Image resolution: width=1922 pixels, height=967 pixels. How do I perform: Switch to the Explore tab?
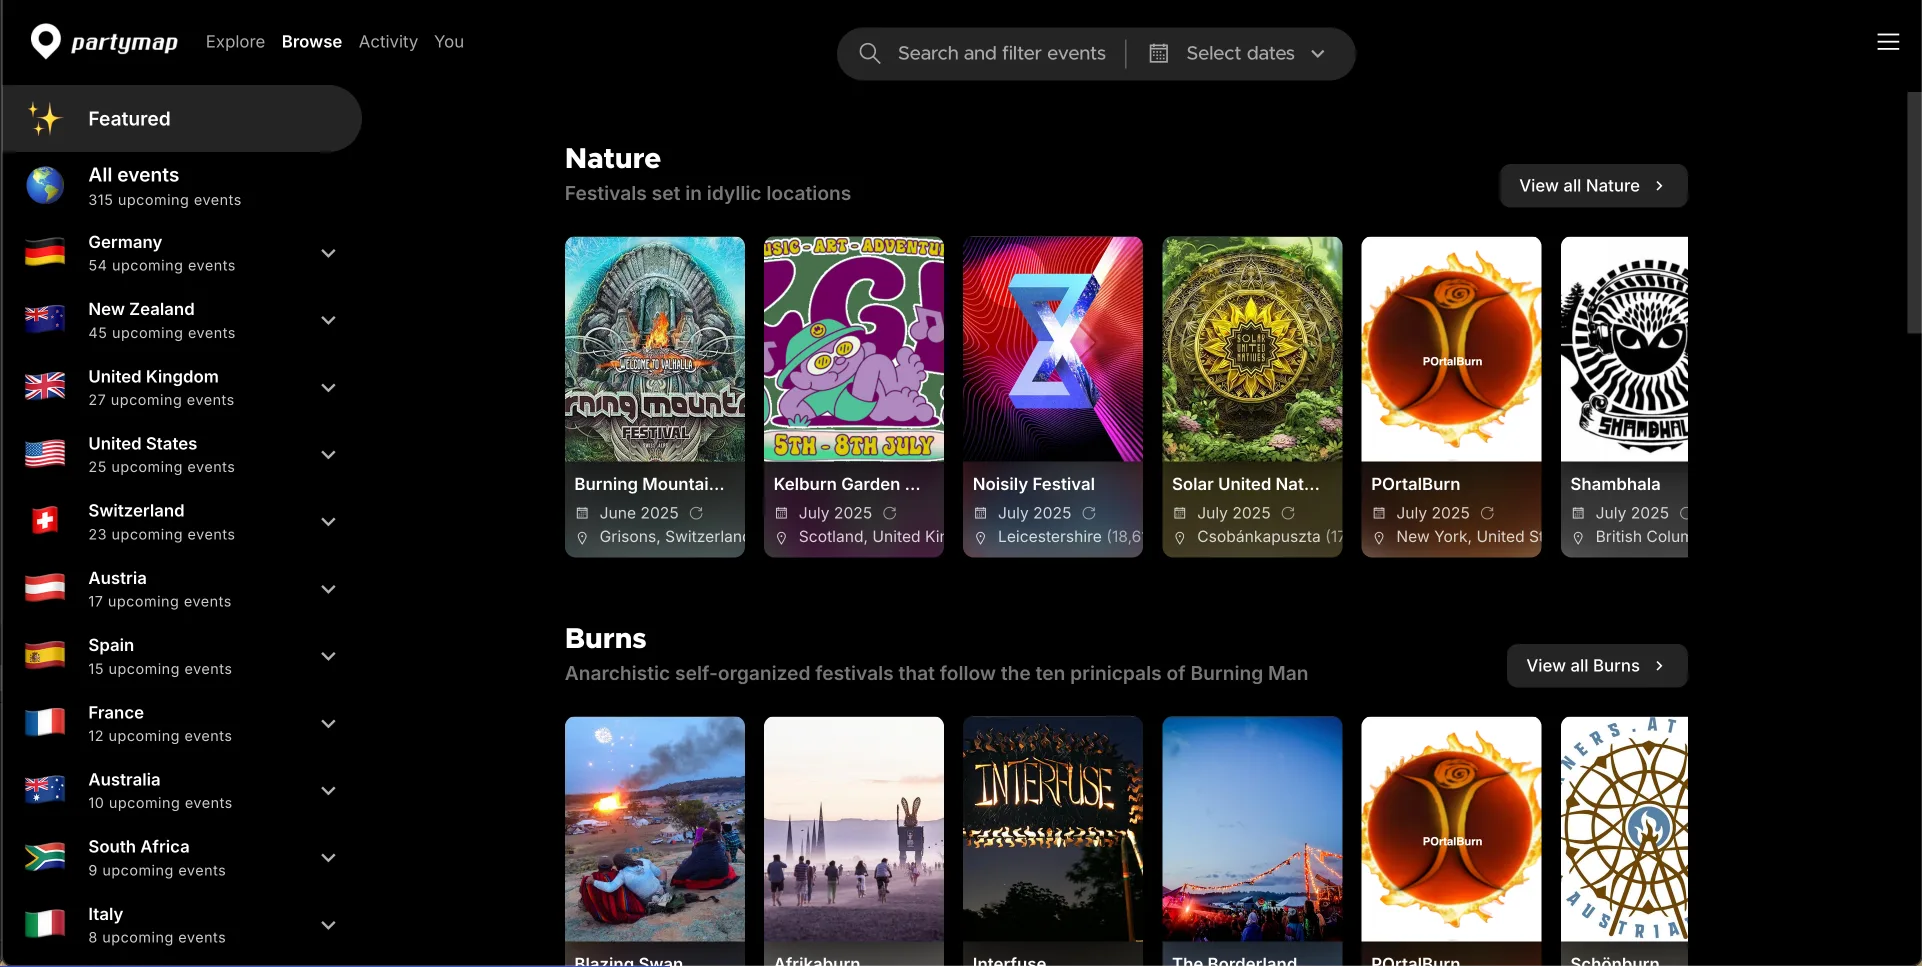235,42
